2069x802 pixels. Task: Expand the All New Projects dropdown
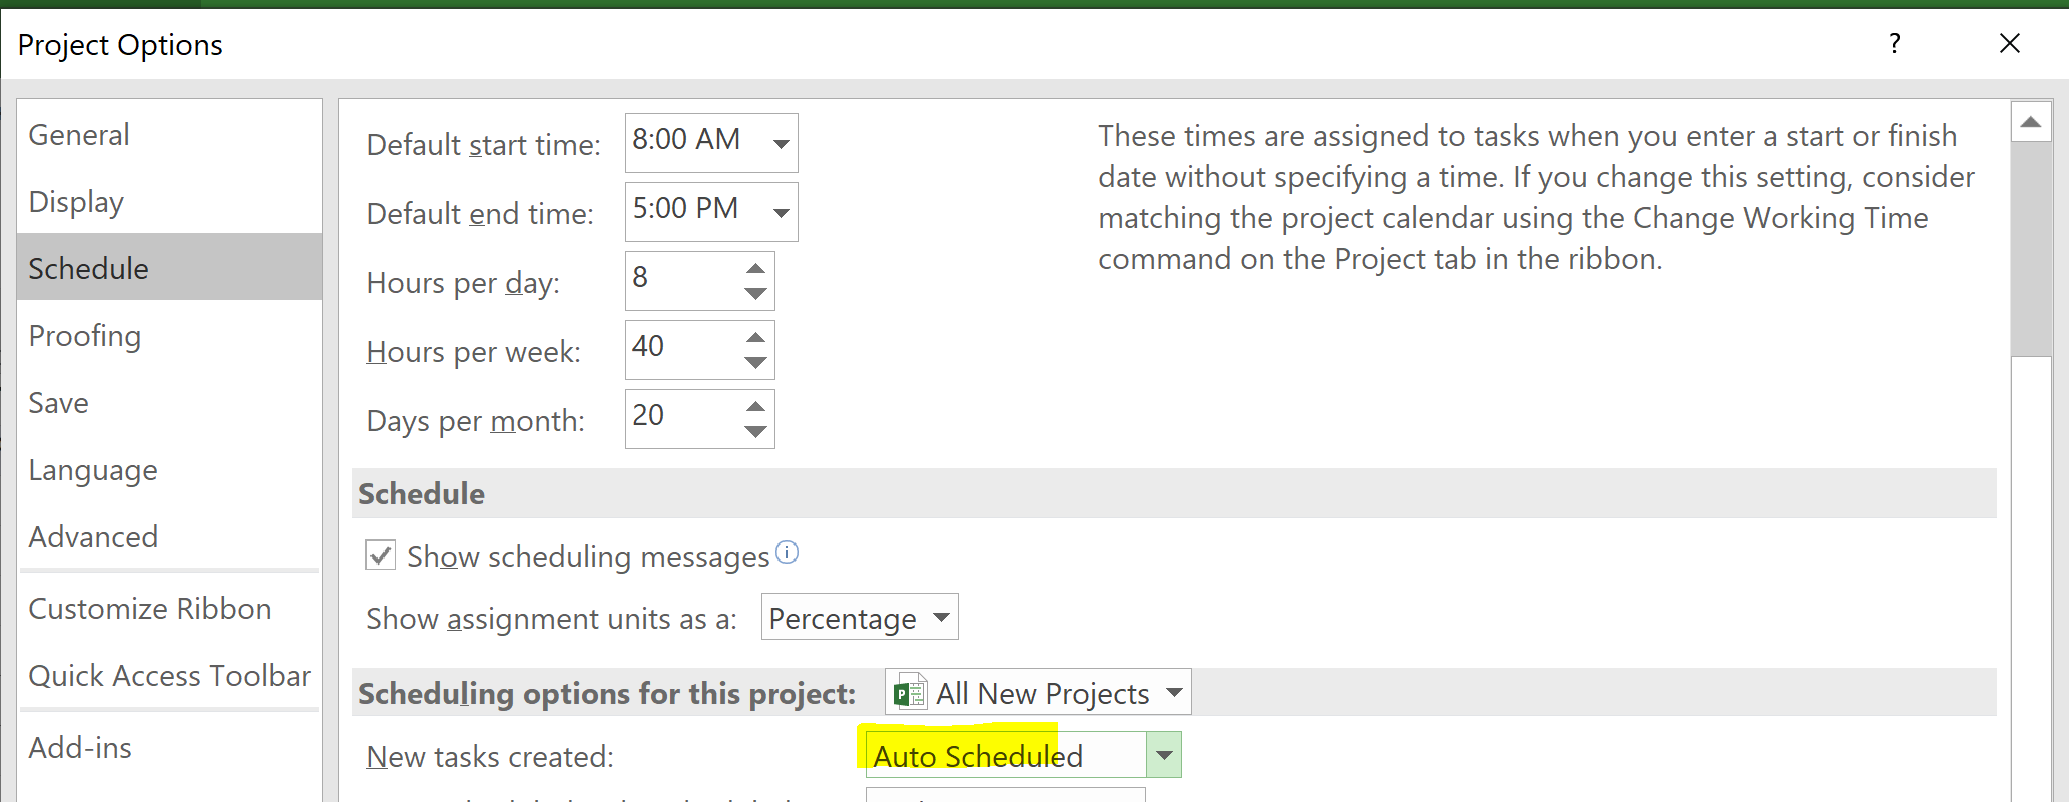[x=1174, y=692]
